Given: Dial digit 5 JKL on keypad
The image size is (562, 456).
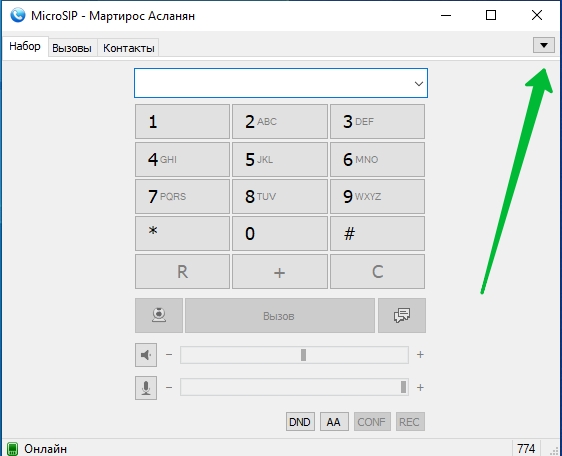Looking at the screenshot, I should pos(280,160).
